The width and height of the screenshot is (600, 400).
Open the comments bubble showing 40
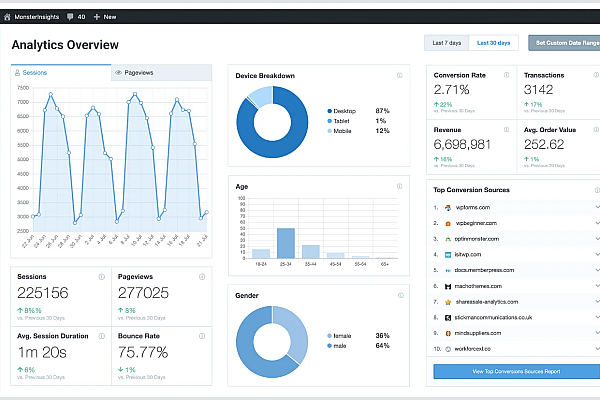[73, 17]
